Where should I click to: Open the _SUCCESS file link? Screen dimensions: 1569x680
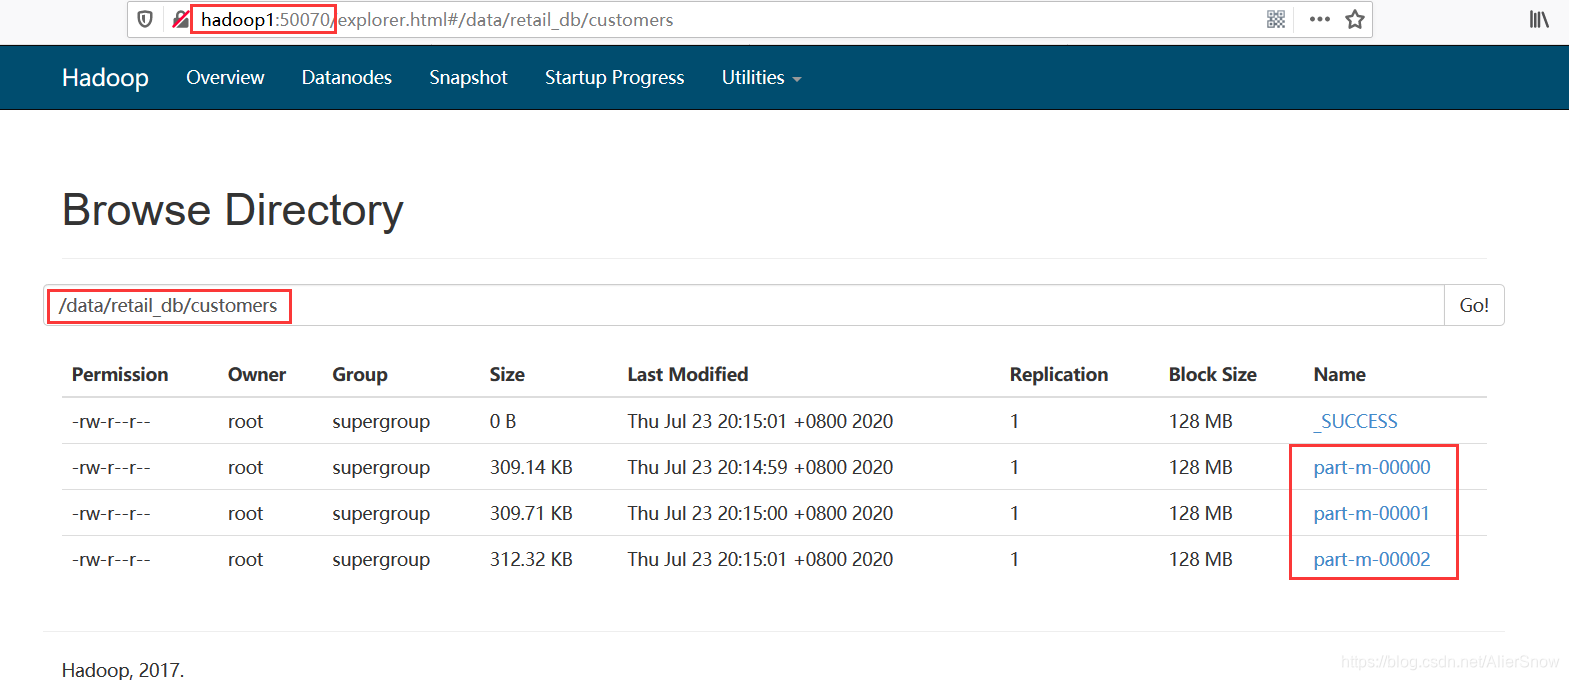click(x=1356, y=421)
